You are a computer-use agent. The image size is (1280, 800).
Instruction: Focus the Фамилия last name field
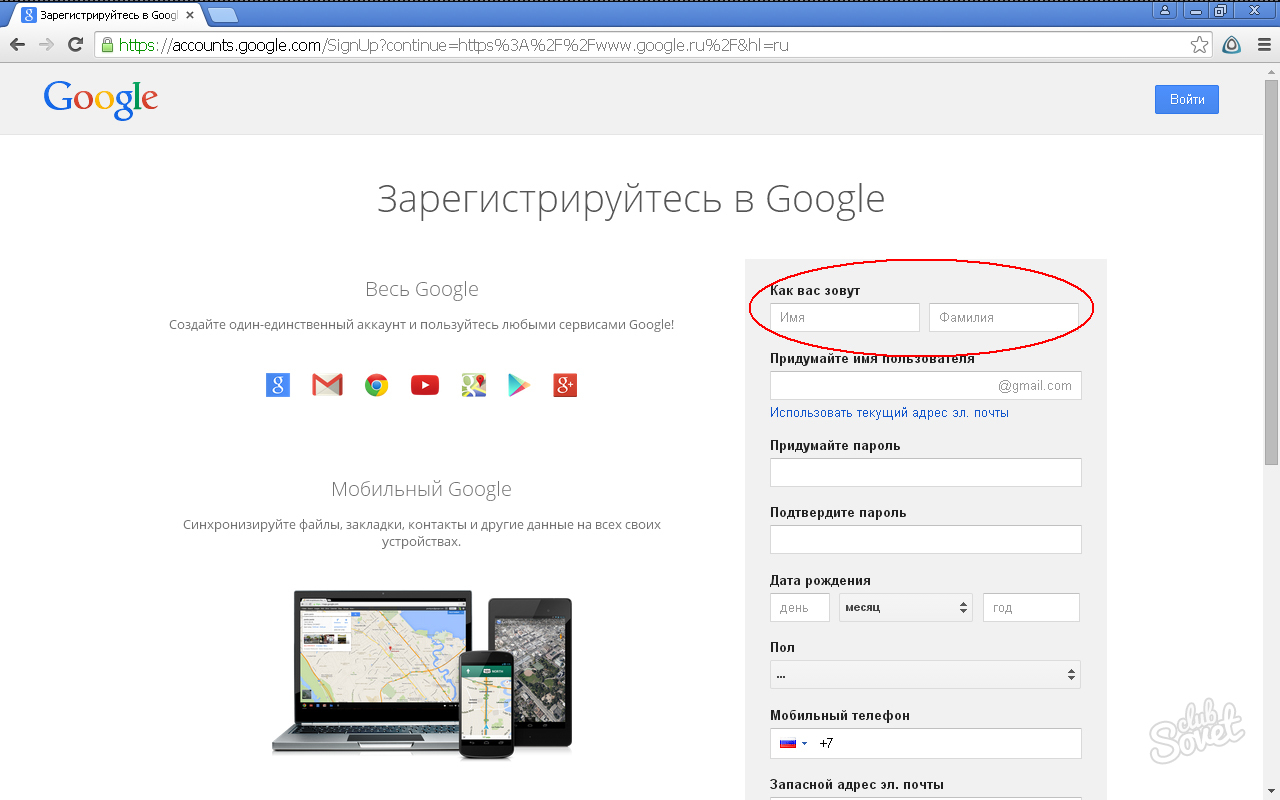pos(1004,317)
